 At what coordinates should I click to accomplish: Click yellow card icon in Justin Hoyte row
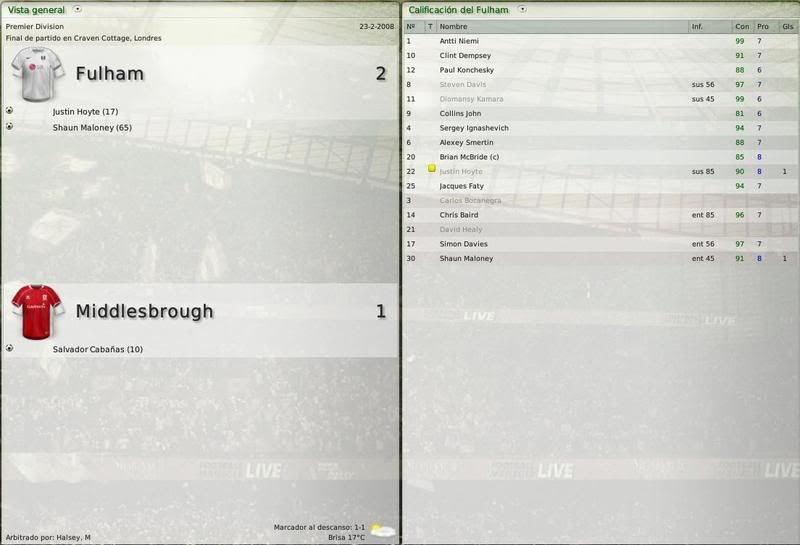pos(432,168)
